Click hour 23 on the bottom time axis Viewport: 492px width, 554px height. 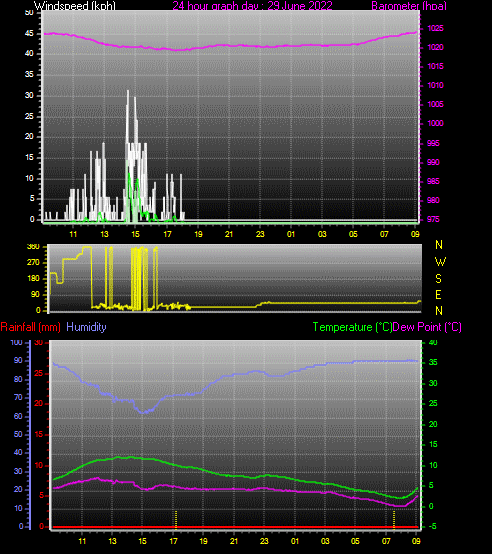coord(264,541)
